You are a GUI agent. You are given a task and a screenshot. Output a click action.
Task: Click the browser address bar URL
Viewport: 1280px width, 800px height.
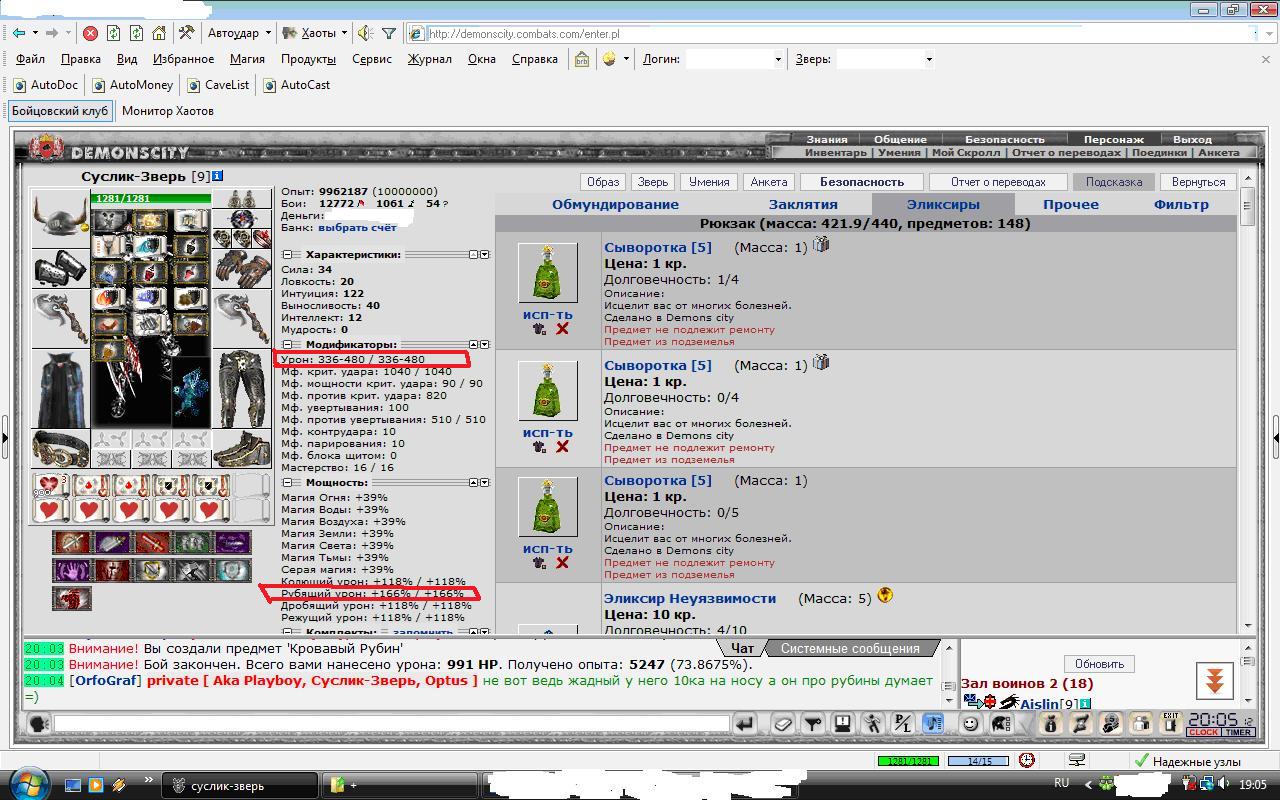coord(523,34)
